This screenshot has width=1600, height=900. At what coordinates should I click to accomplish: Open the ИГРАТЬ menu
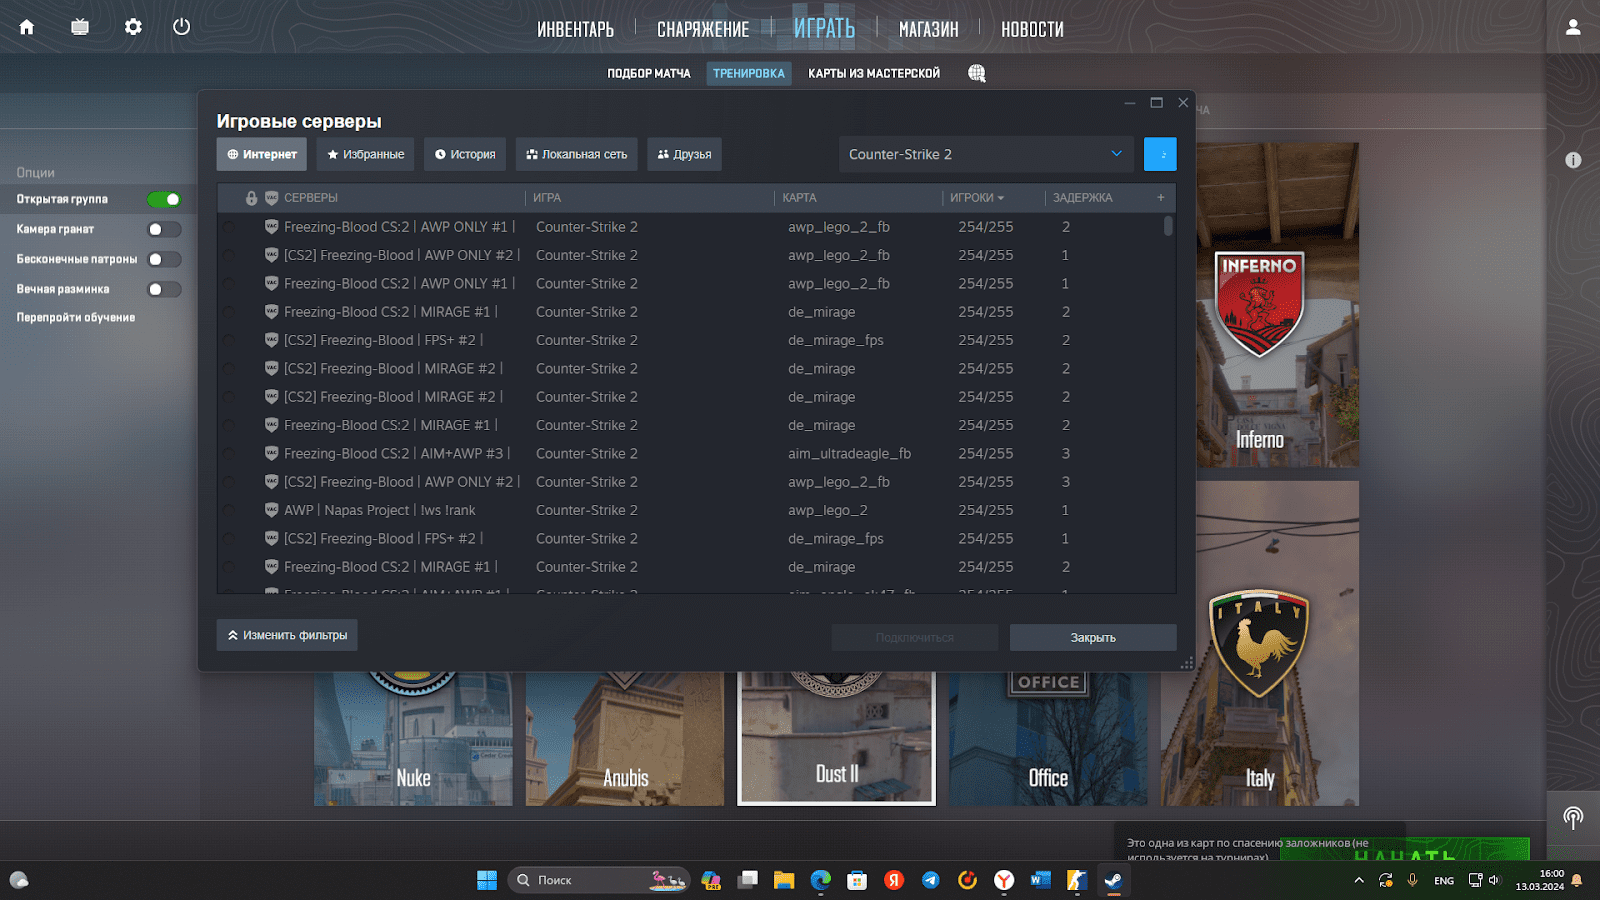(824, 28)
